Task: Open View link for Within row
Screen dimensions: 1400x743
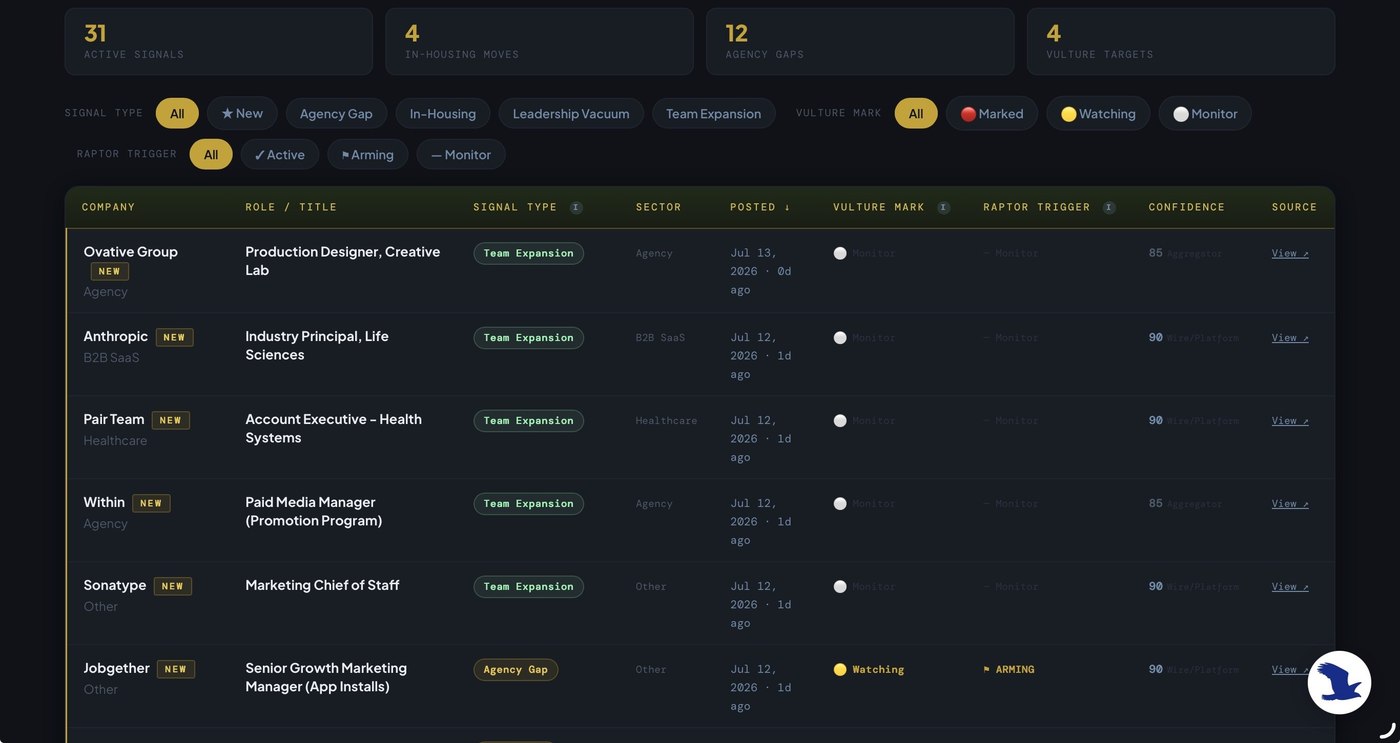Action: (1290, 503)
